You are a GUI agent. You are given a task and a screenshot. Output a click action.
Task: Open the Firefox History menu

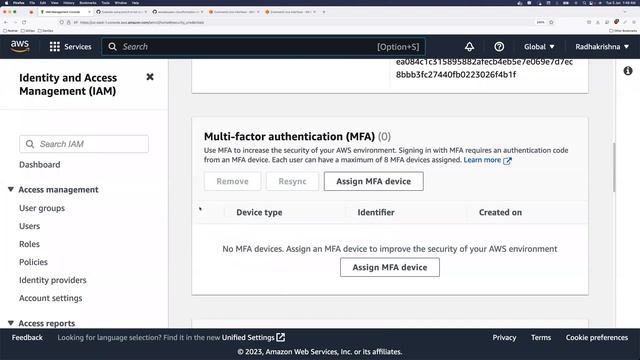[69, 2]
